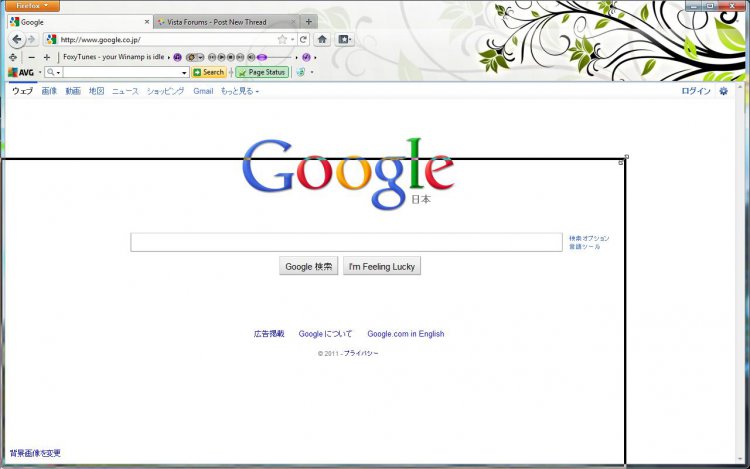Expand the AVG logo dropdown arrow

(40, 72)
